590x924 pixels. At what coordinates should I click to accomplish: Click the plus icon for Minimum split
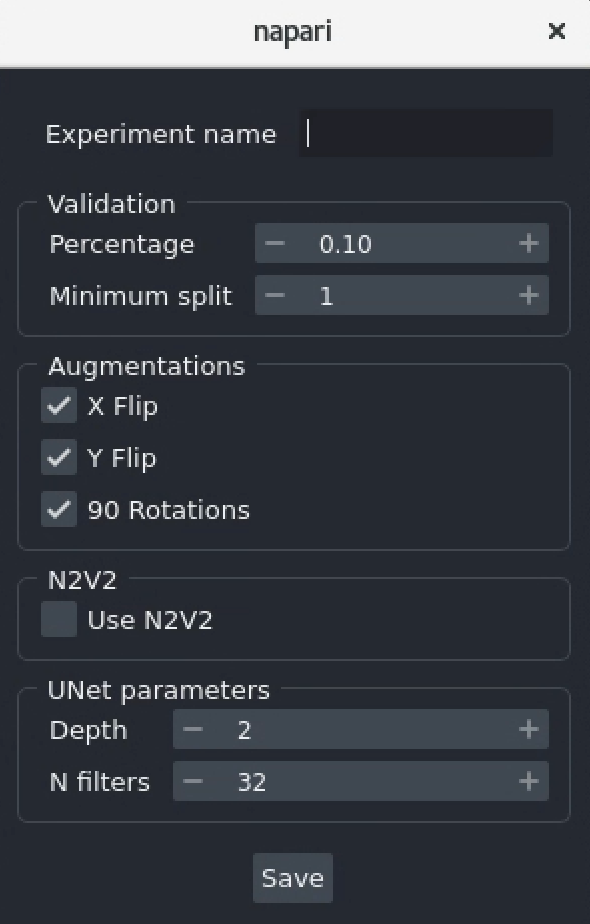pyautogui.click(x=530, y=295)
